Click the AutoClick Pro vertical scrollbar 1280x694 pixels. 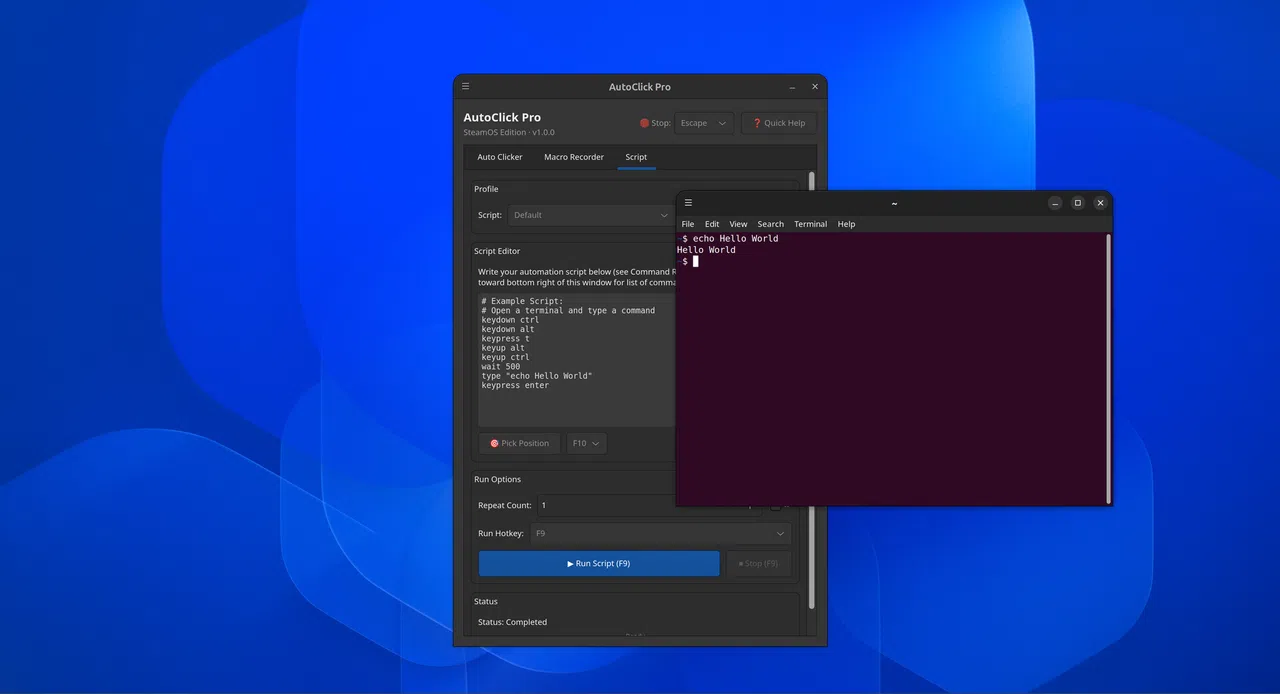point(811,390)
